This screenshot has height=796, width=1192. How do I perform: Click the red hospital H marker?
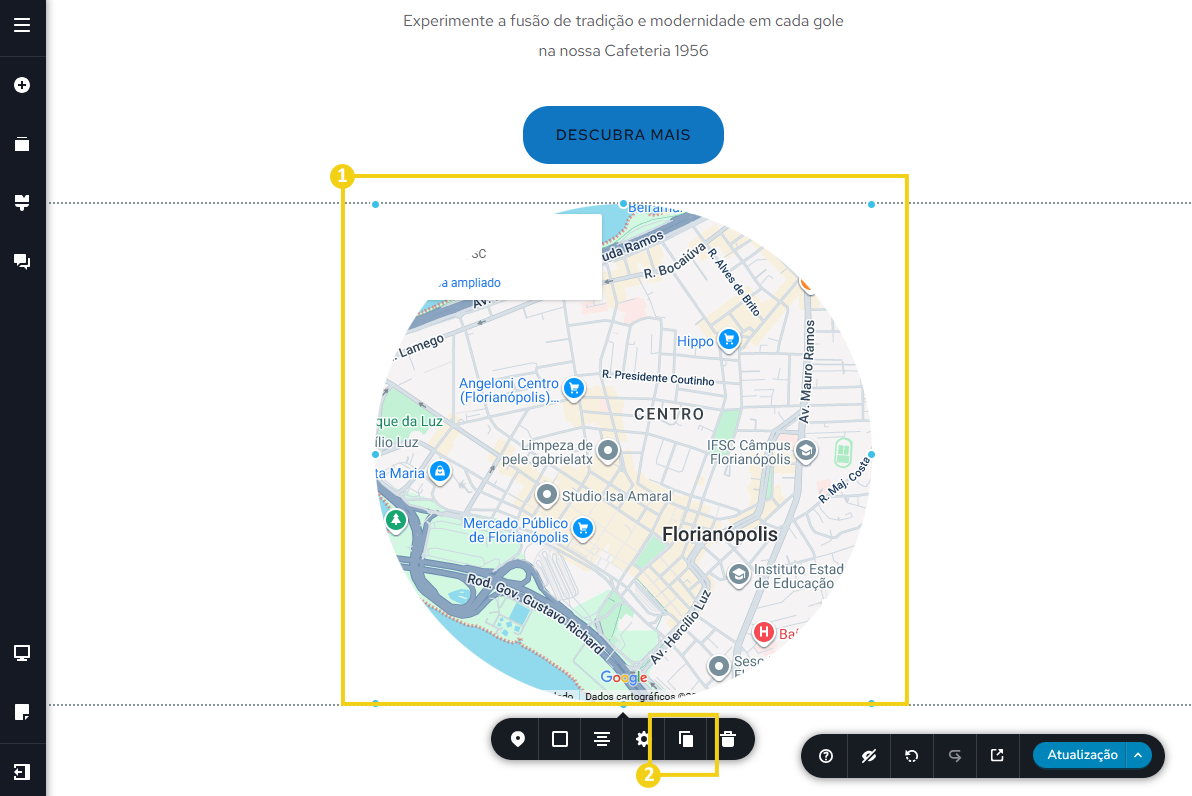coord(763,633)
